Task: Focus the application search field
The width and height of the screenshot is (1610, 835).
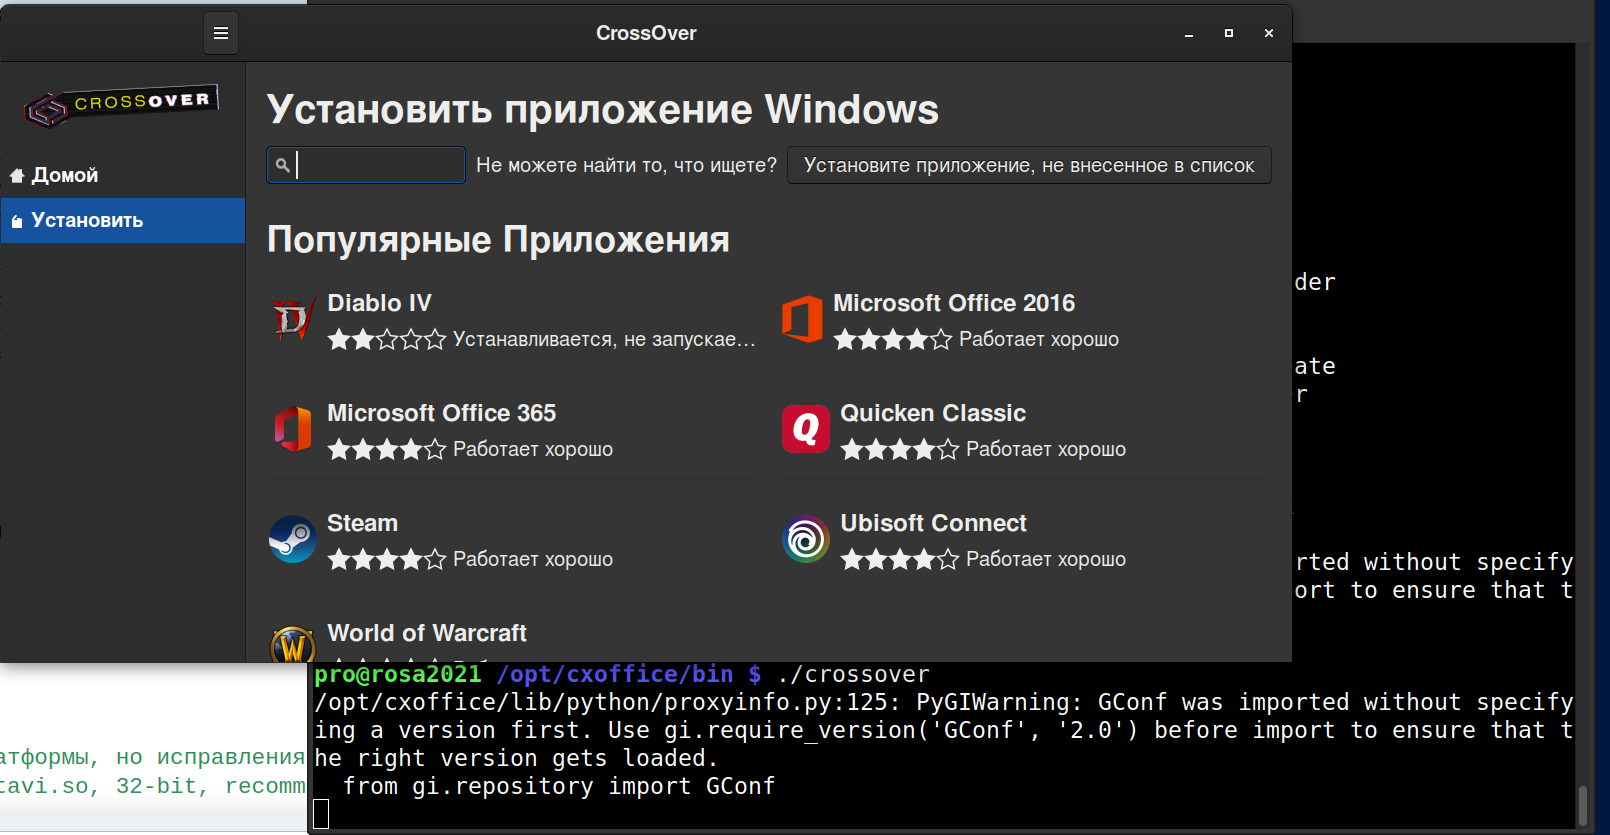Action: (366, 165)
